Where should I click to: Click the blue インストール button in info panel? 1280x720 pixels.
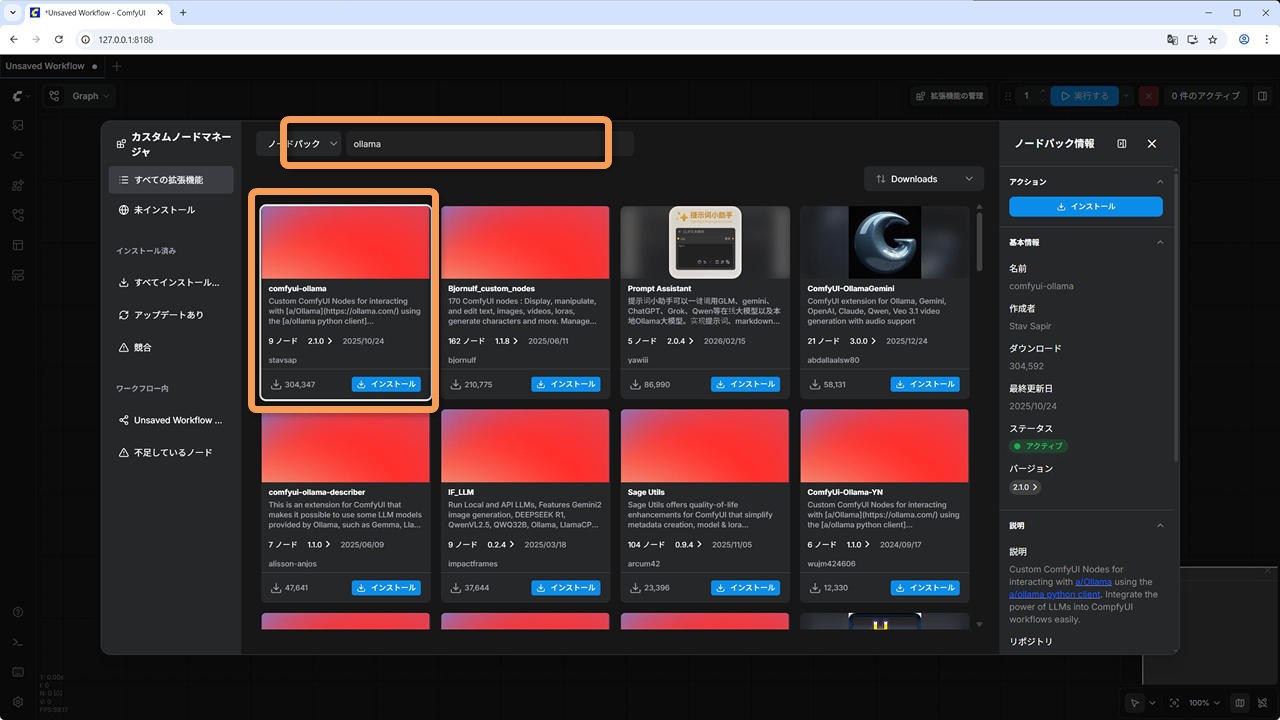[1085, 207]
